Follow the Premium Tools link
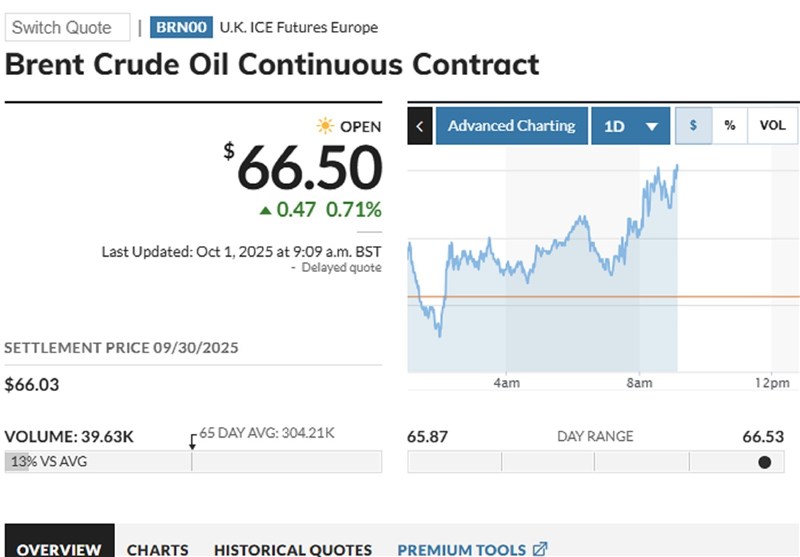 (461, 549)
